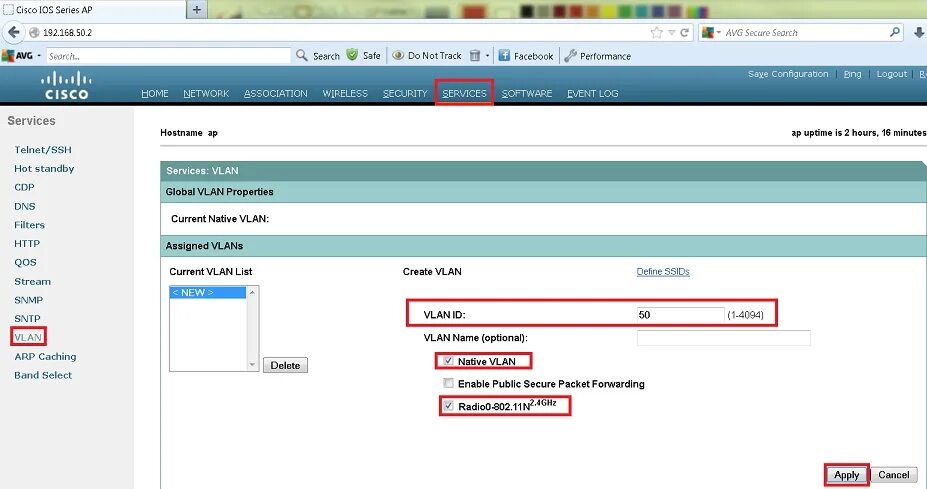
Task: Click the Ping link
Action: (852, 74)
